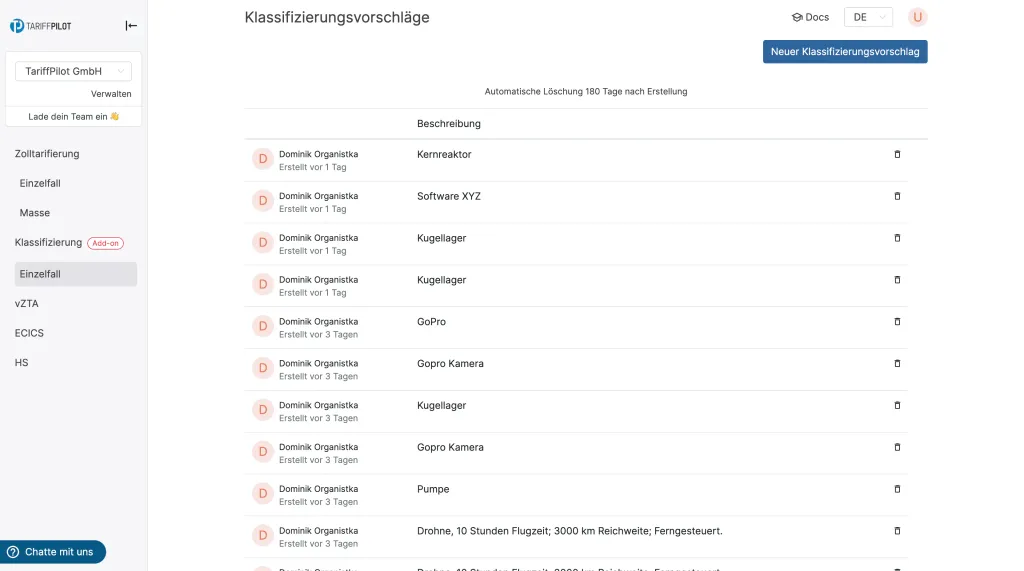Click Lade dein Team ein

[74, 117]
